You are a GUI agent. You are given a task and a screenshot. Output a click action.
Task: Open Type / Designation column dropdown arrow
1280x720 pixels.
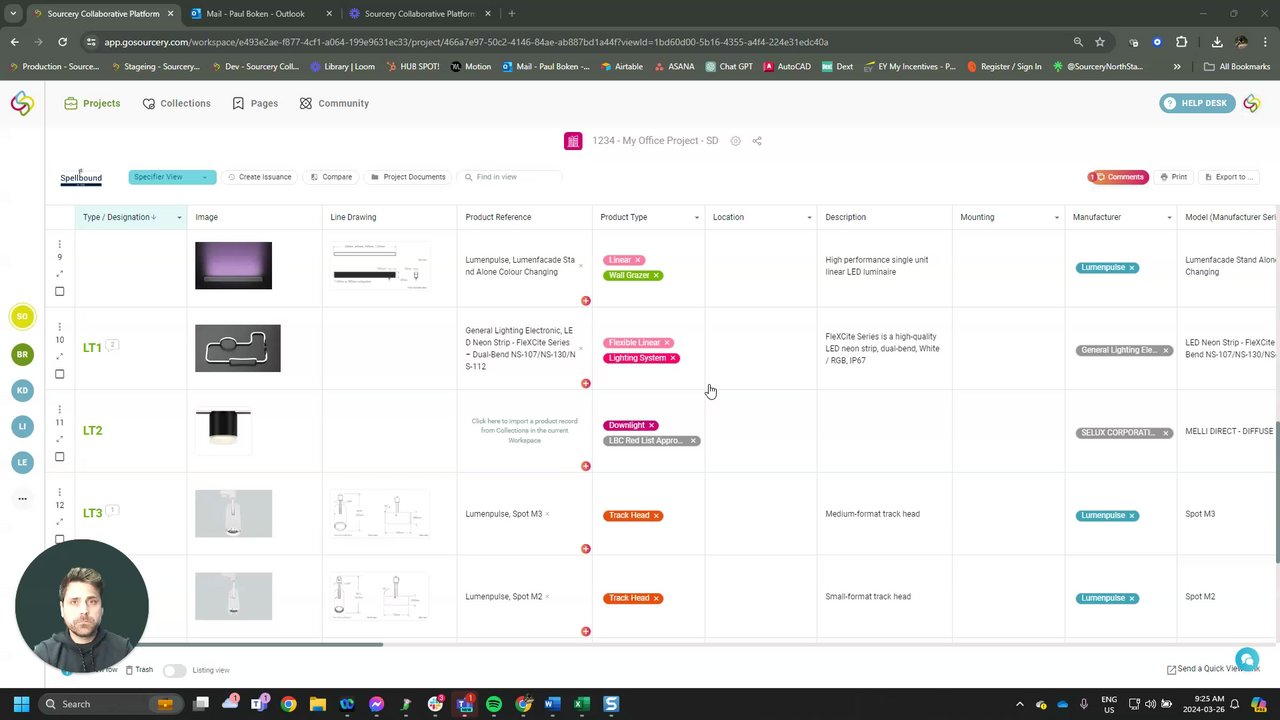(179, 217)
